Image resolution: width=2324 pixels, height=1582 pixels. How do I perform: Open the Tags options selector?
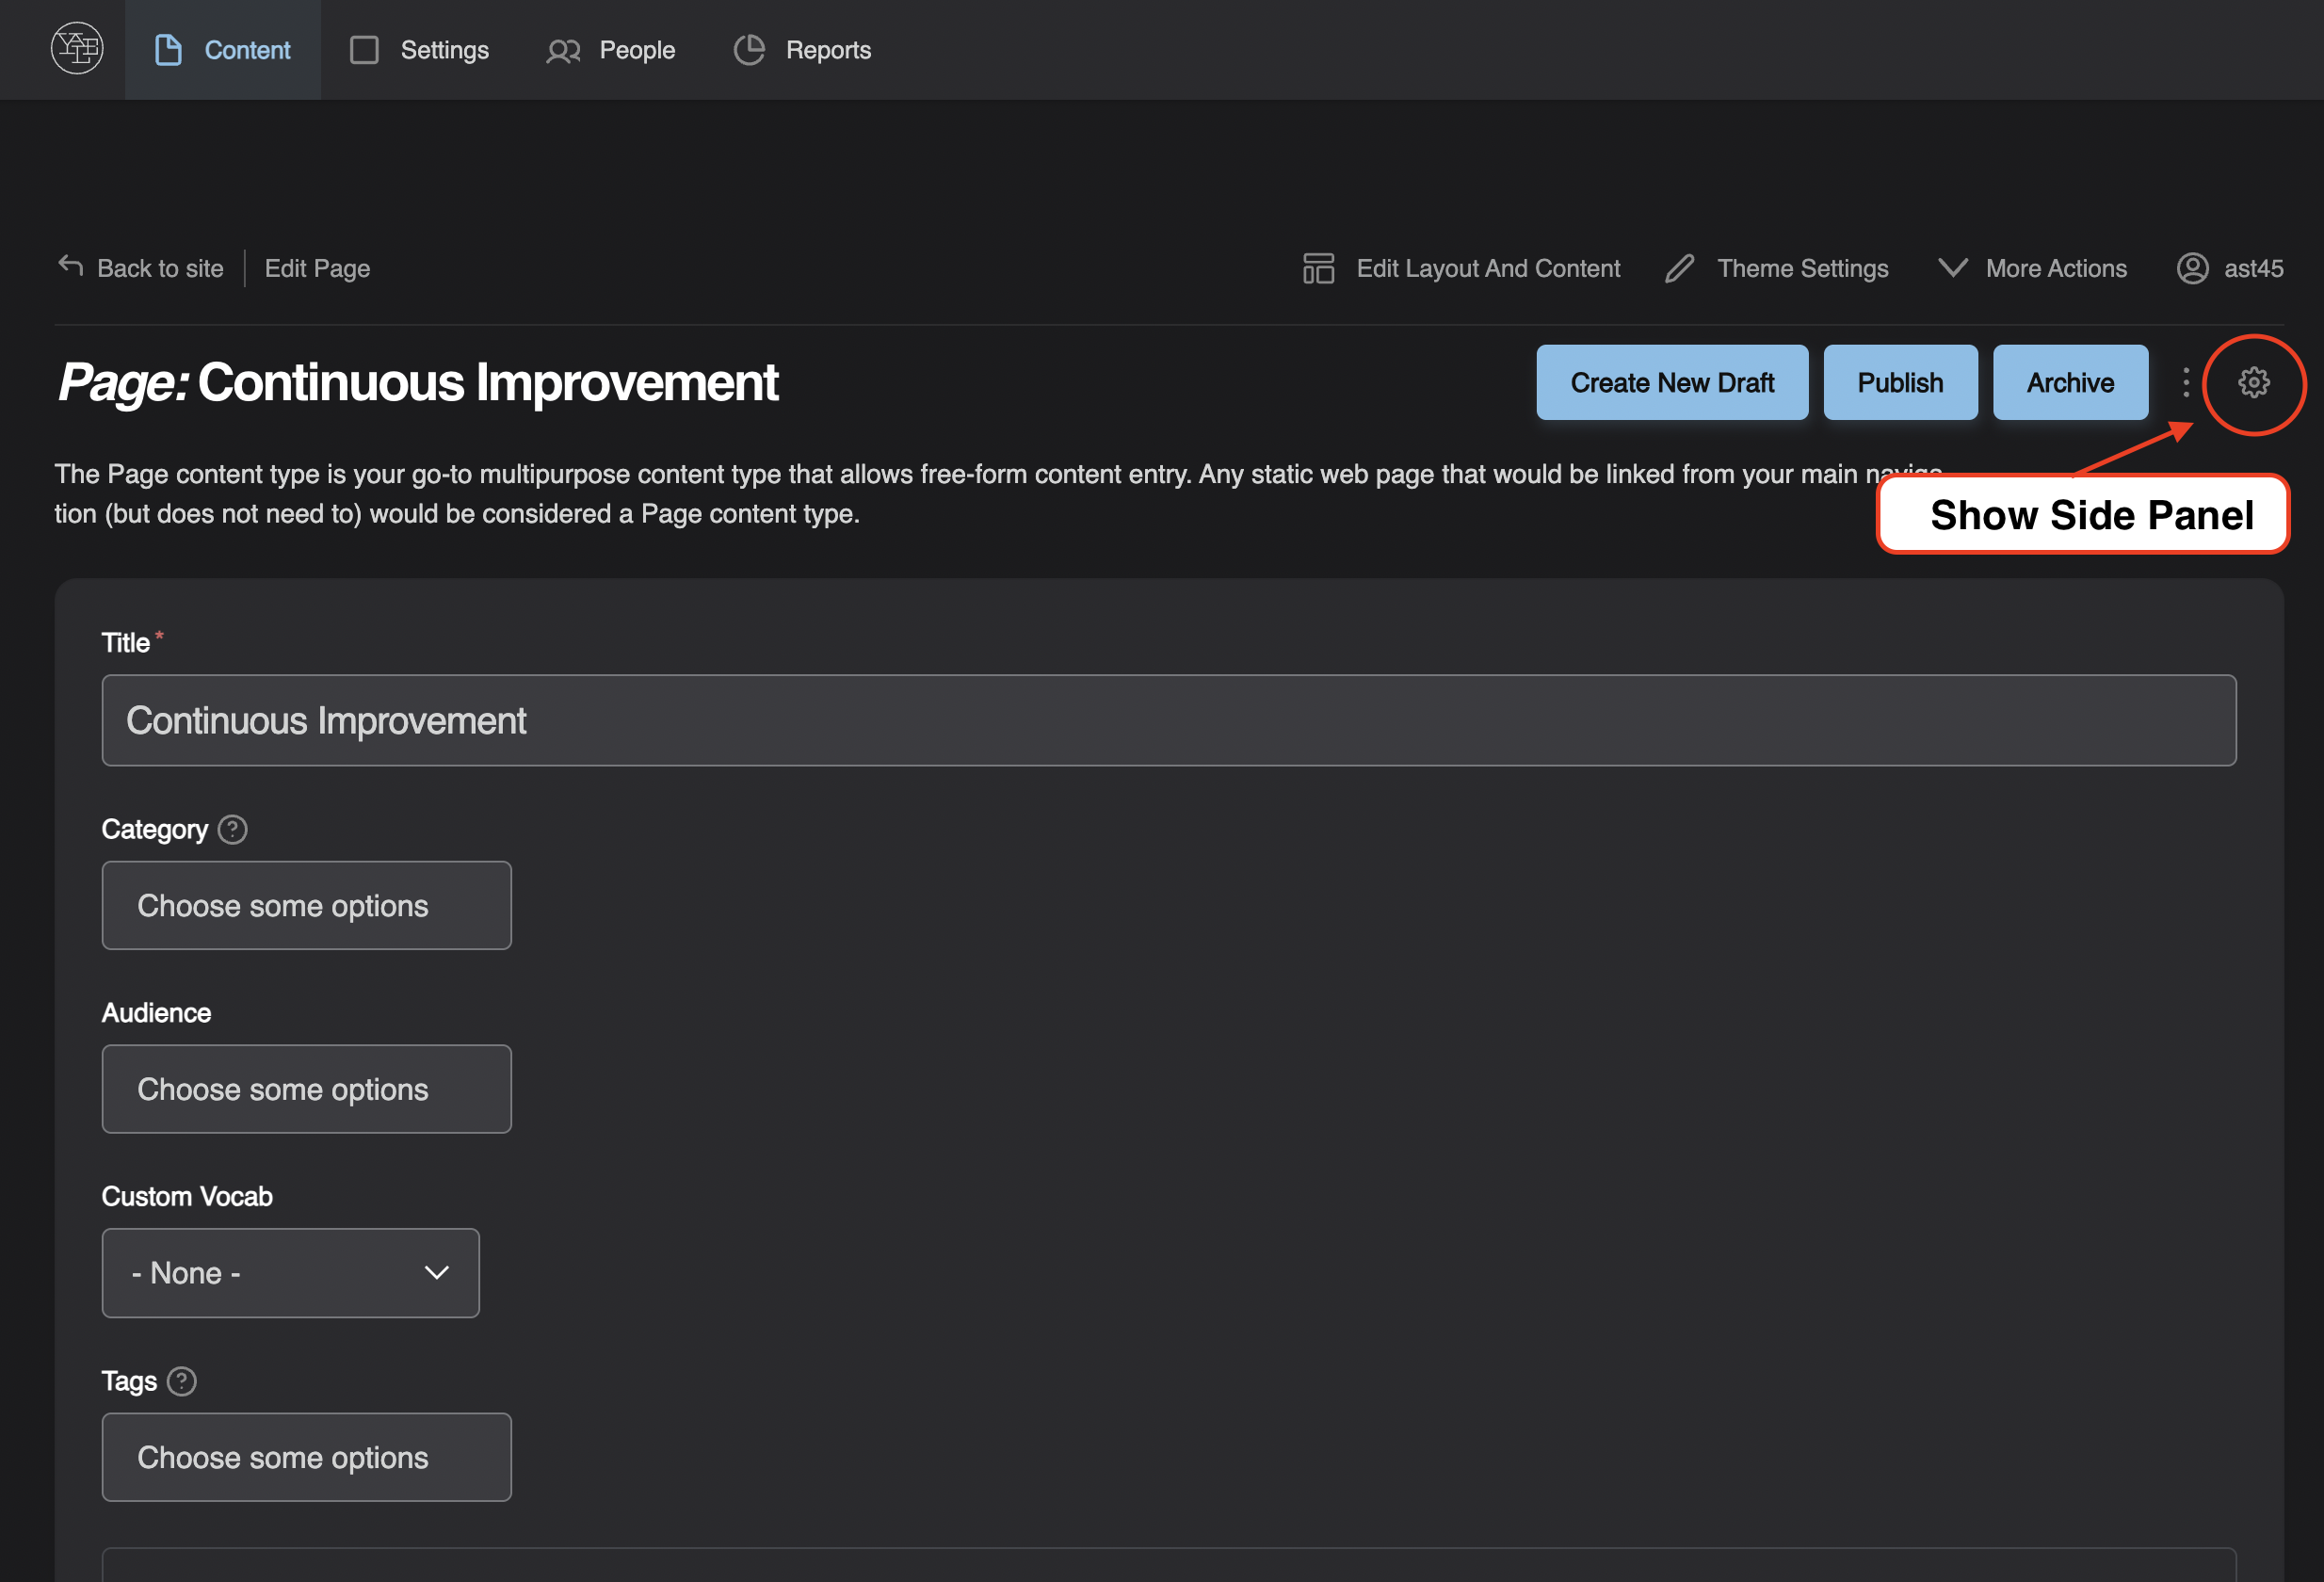tap(307, 1457)
